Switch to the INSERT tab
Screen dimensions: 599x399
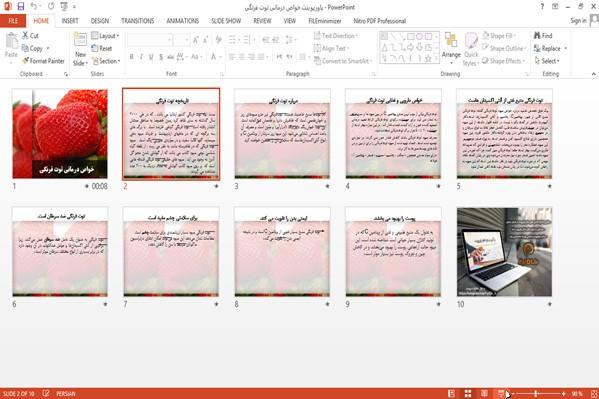70,21
